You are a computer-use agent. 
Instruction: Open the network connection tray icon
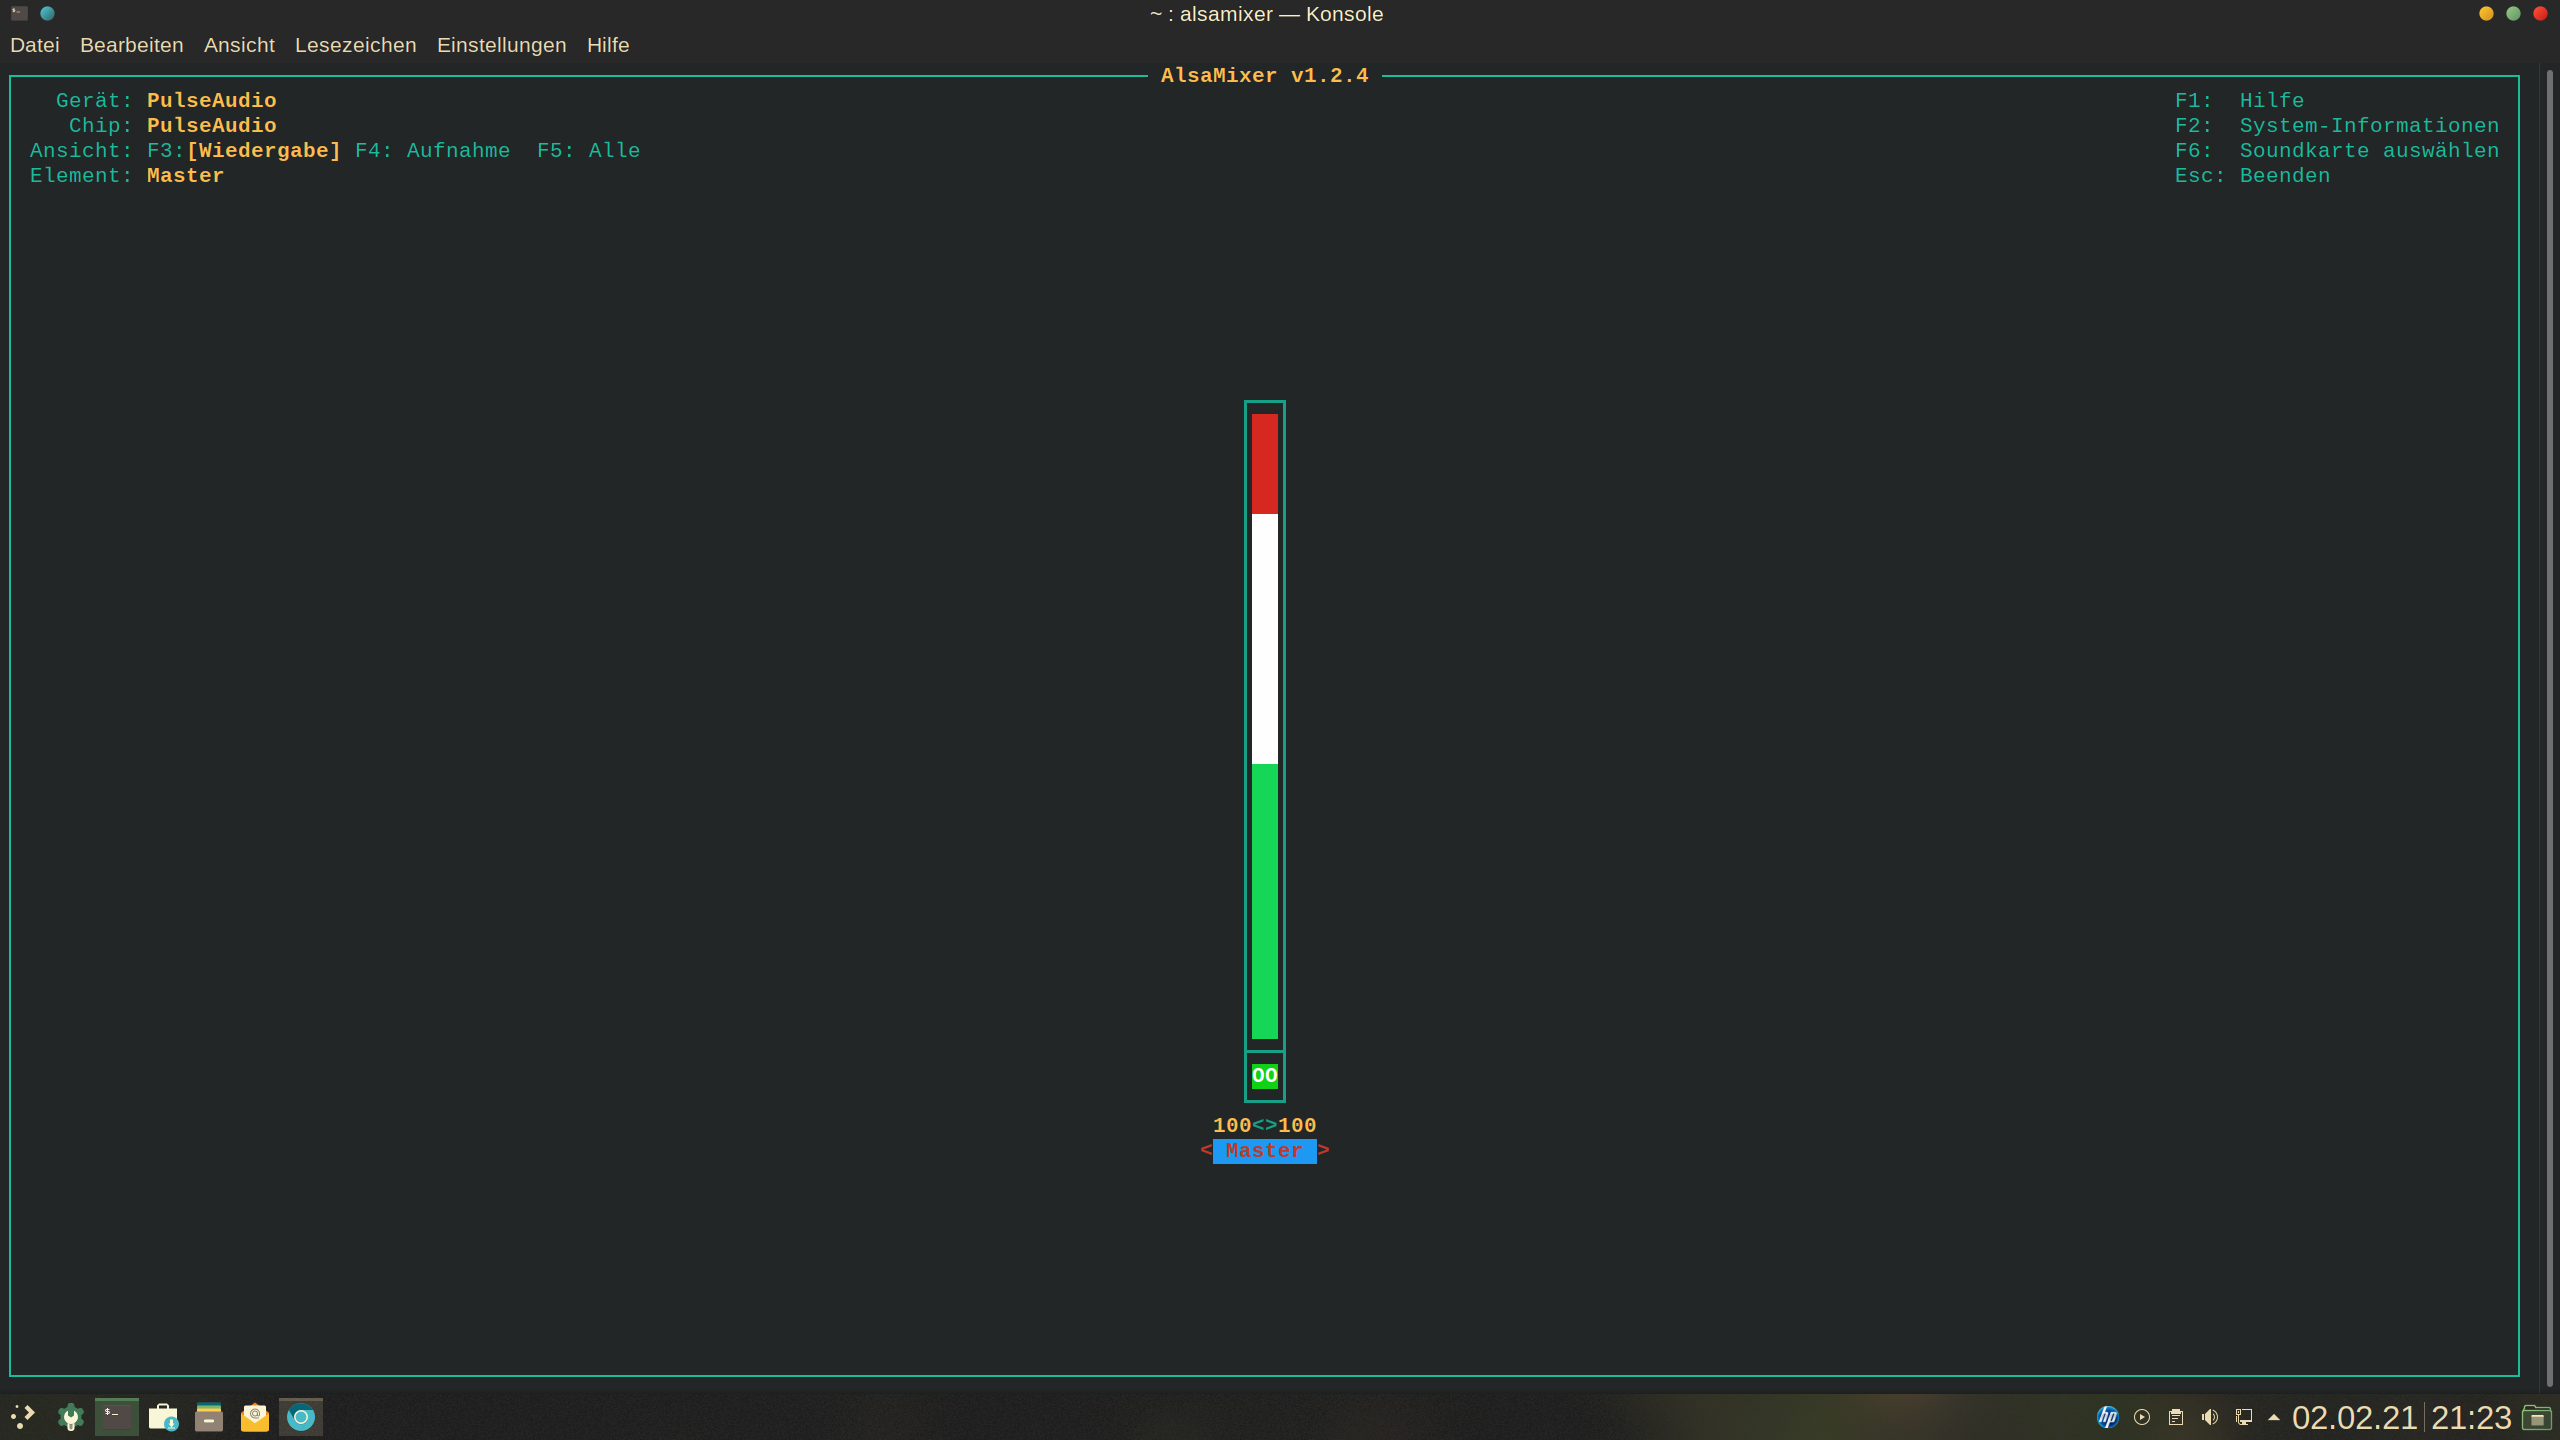click(x=2244, y=1417)
